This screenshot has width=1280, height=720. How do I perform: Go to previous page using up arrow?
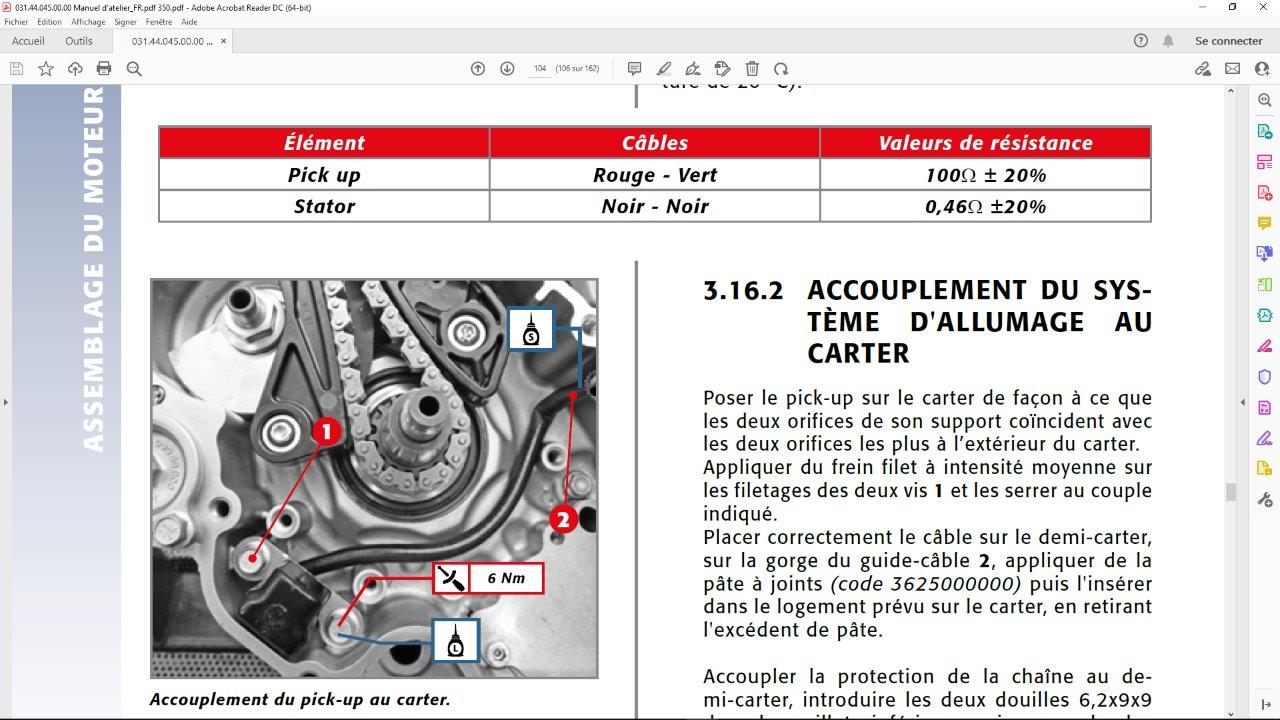coord(478,69)
